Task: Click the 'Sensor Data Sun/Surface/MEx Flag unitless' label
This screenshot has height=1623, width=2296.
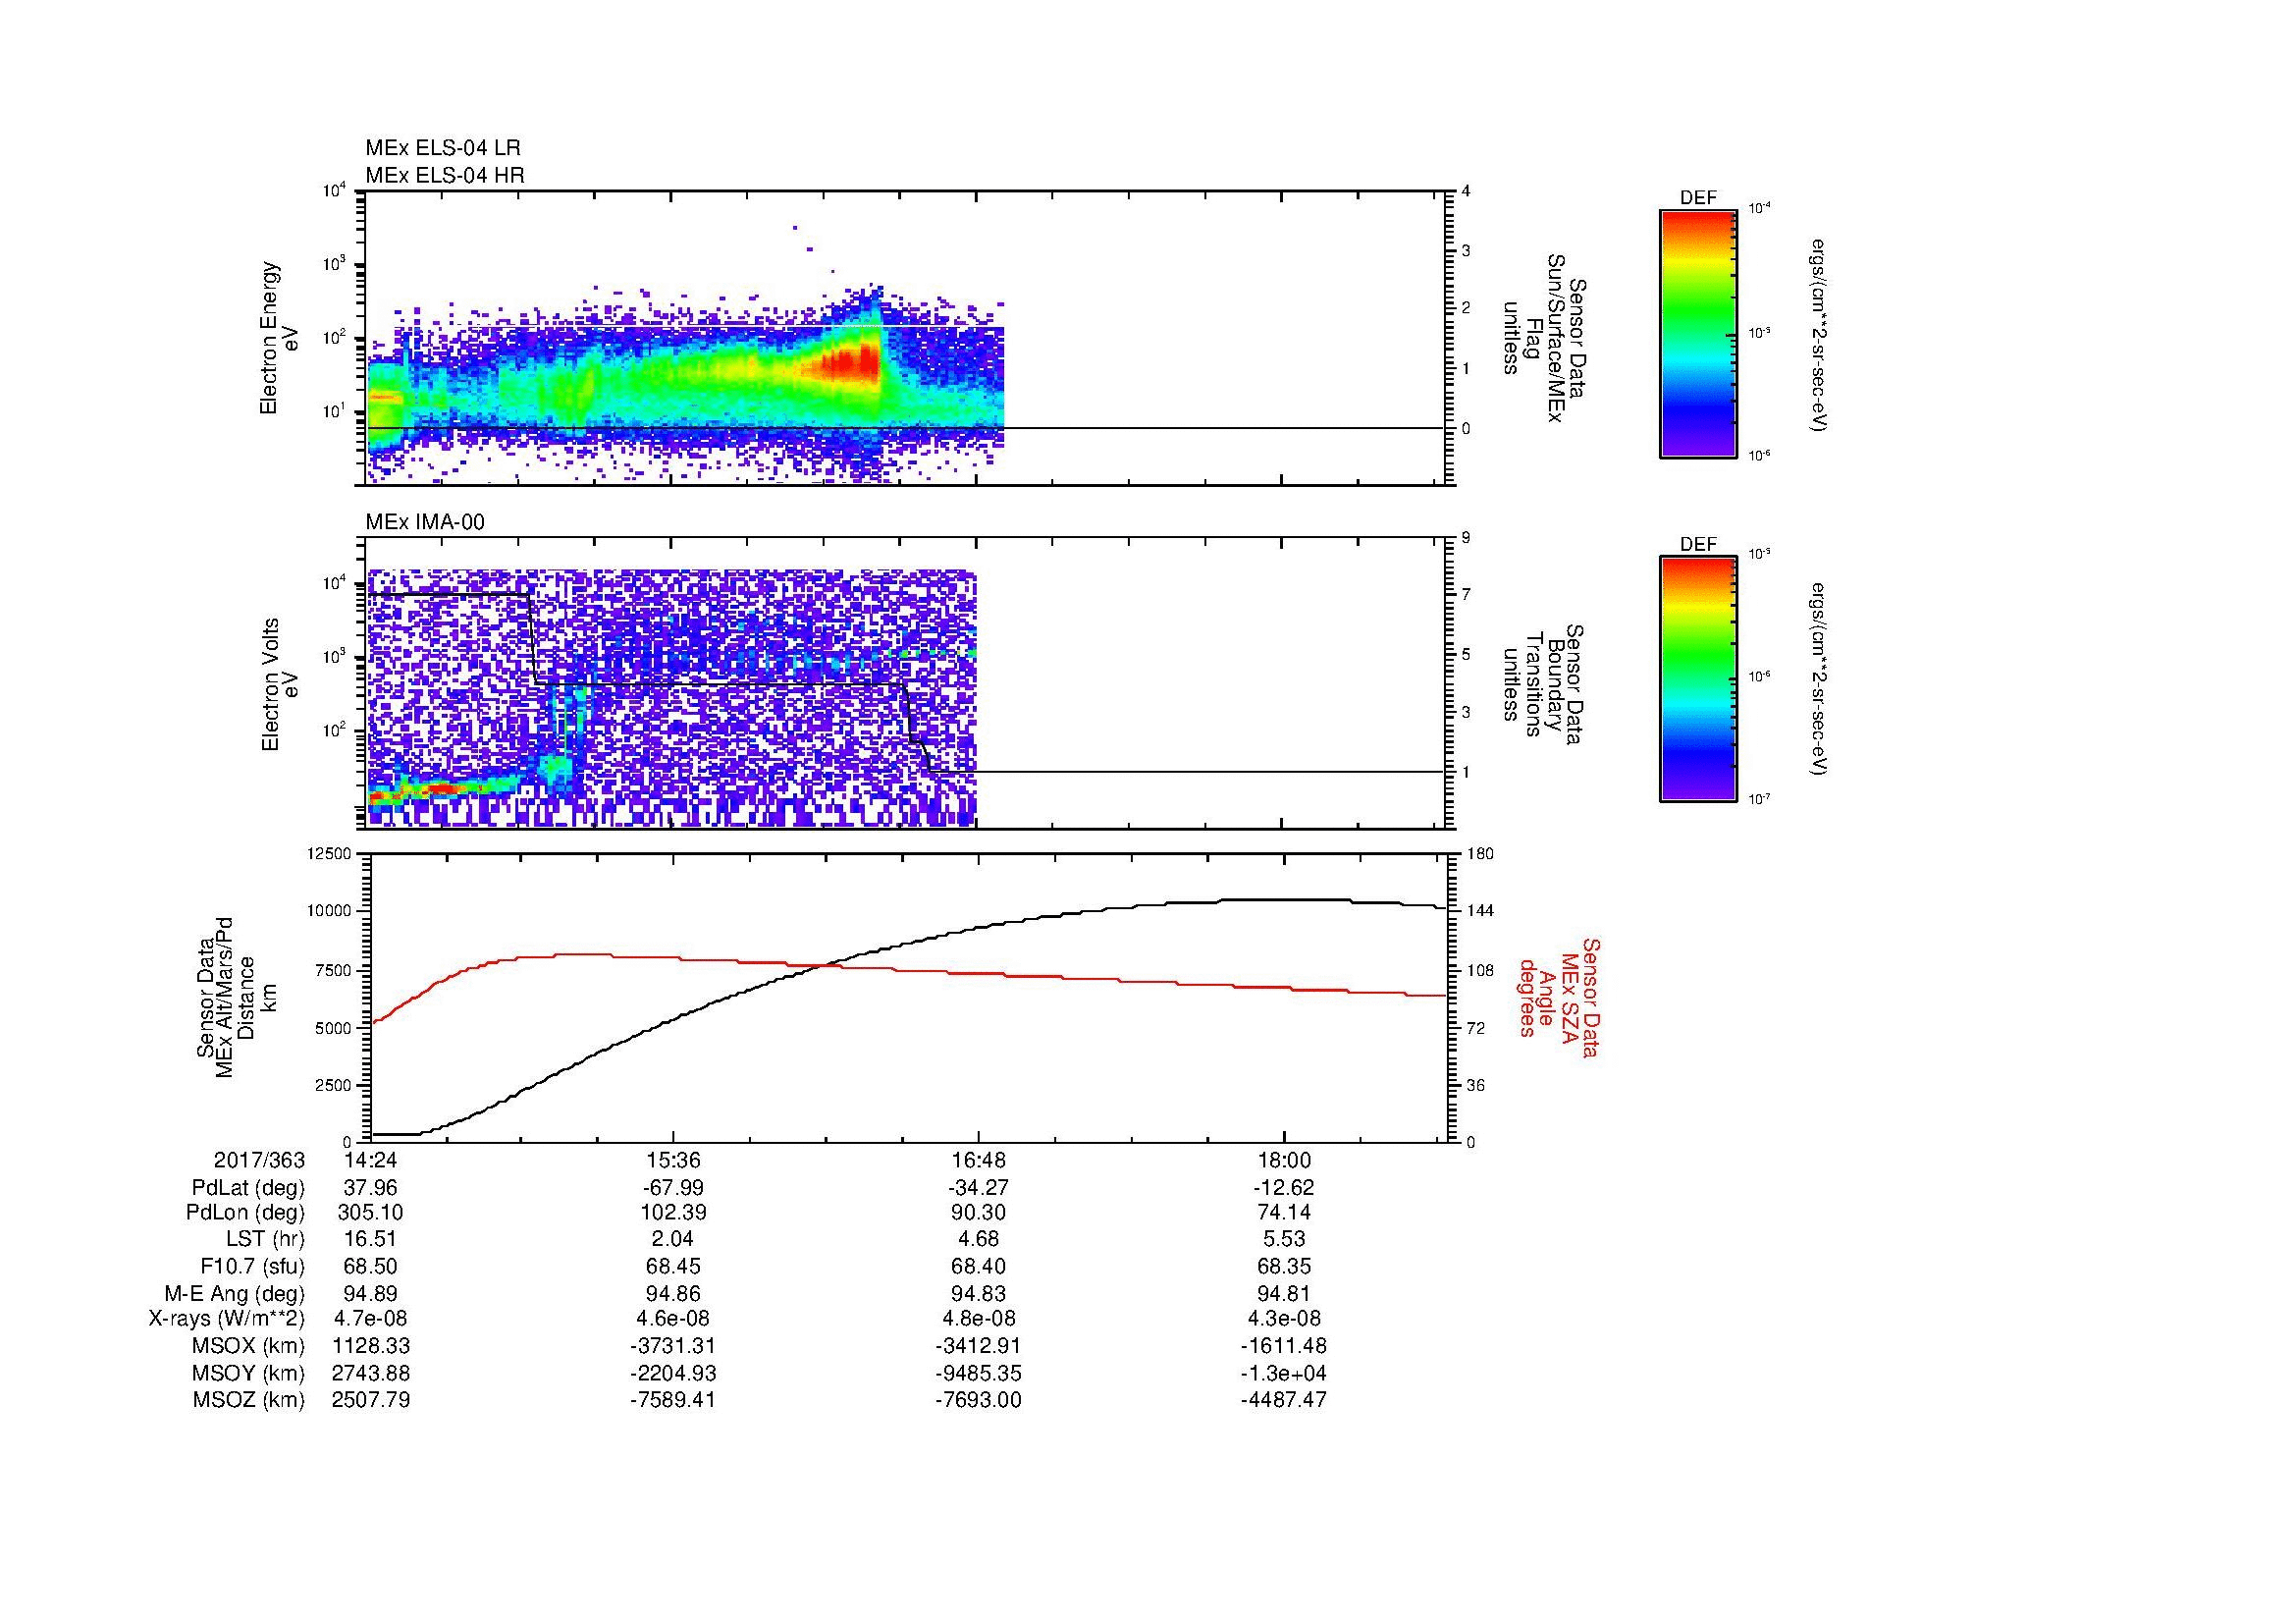Action: click(1544, 338)
